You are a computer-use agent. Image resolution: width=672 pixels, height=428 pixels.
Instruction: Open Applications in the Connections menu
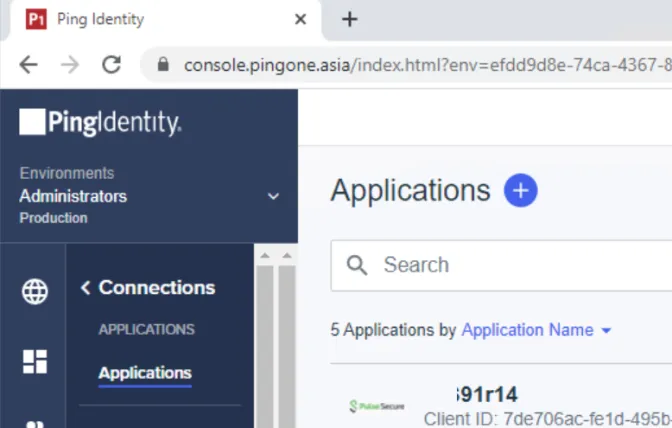click(x=145, y=373)
